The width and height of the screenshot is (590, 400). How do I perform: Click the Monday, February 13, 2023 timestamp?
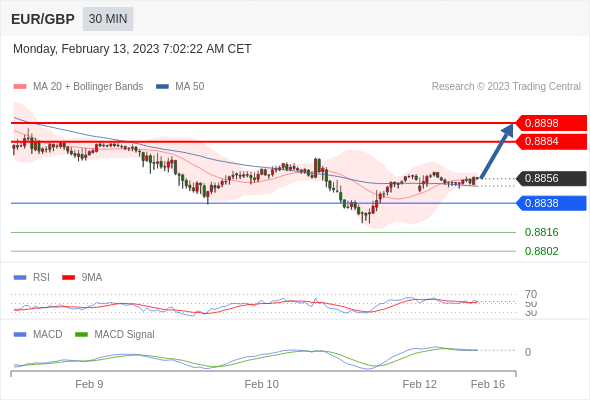click(x=132, y=49)
